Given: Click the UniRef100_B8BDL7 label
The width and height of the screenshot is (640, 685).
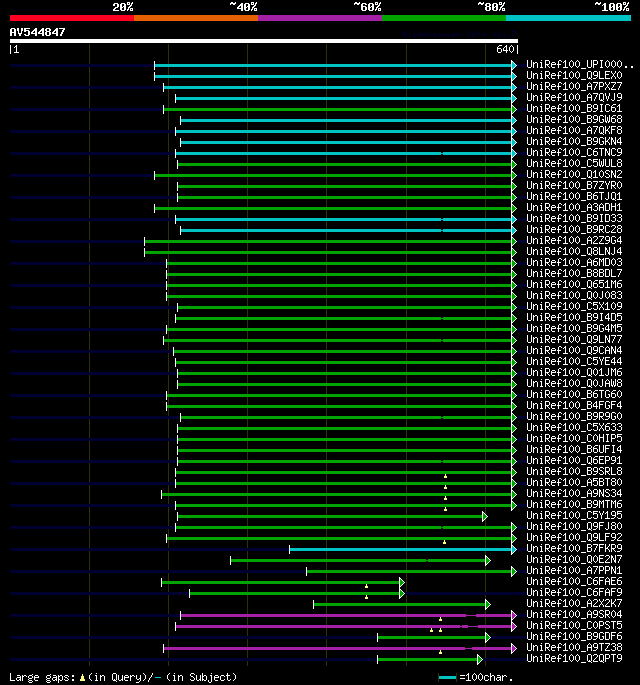Looking at the screenshot, I should point(574,273).
